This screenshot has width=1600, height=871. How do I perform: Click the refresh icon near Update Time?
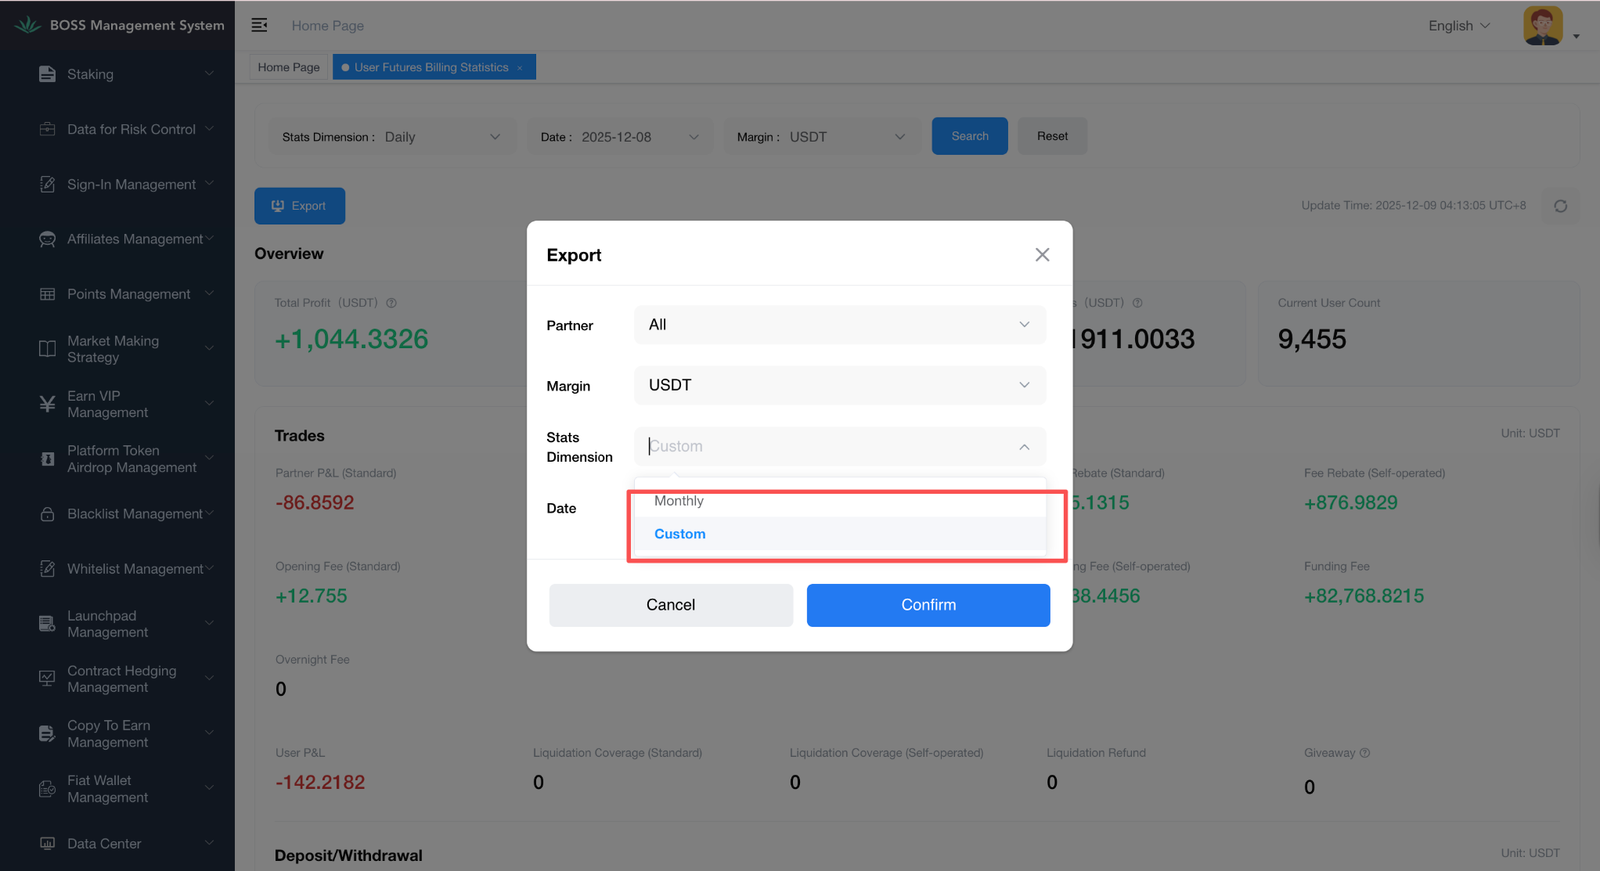click(x=1560, y=206)
